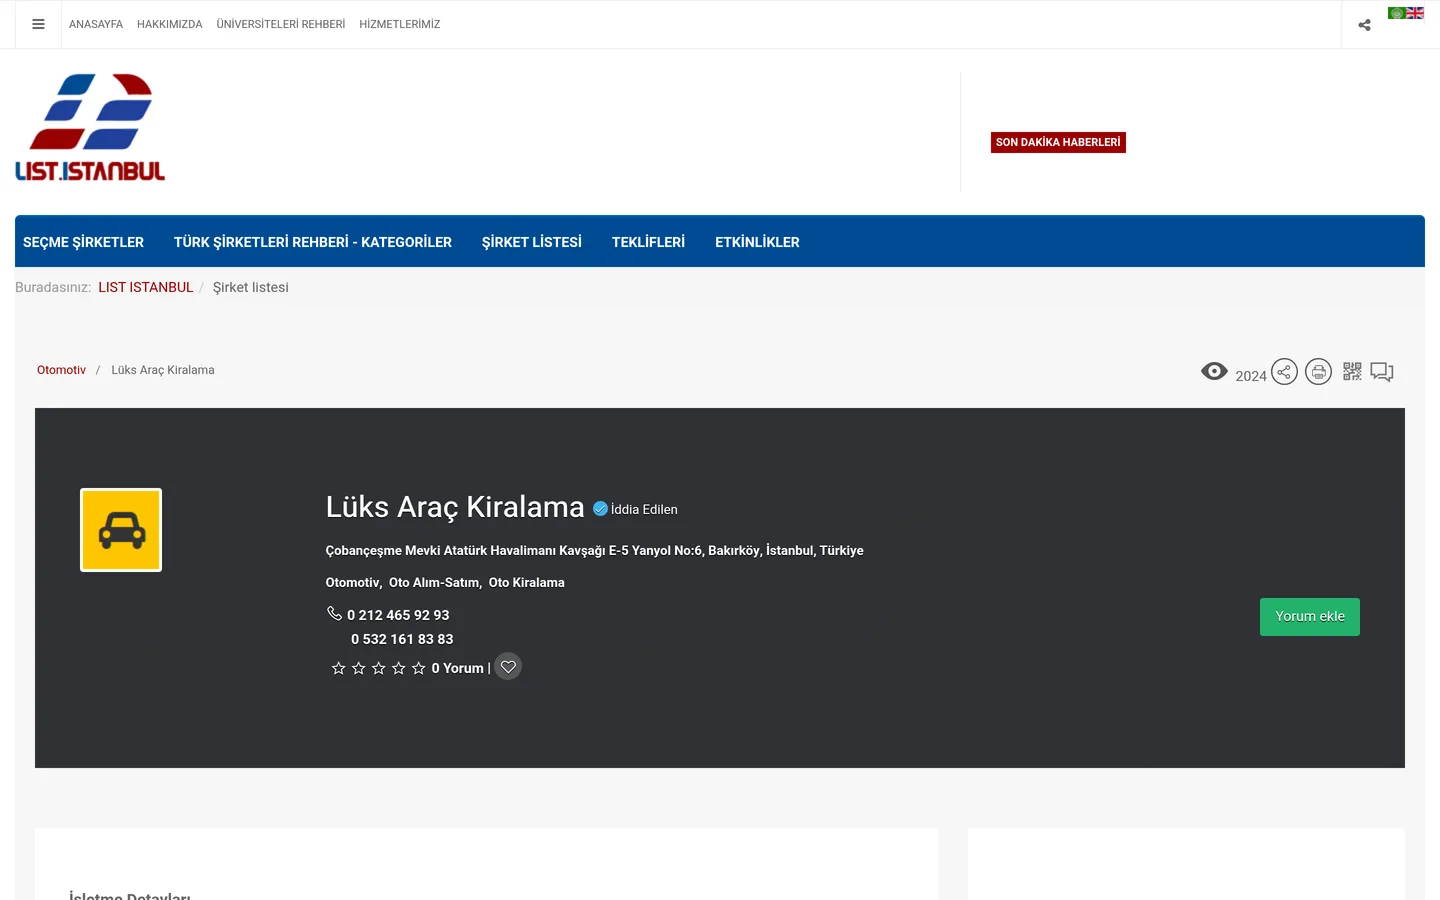Click the SON DAKİKA HABERLERİ badge

1058,142
